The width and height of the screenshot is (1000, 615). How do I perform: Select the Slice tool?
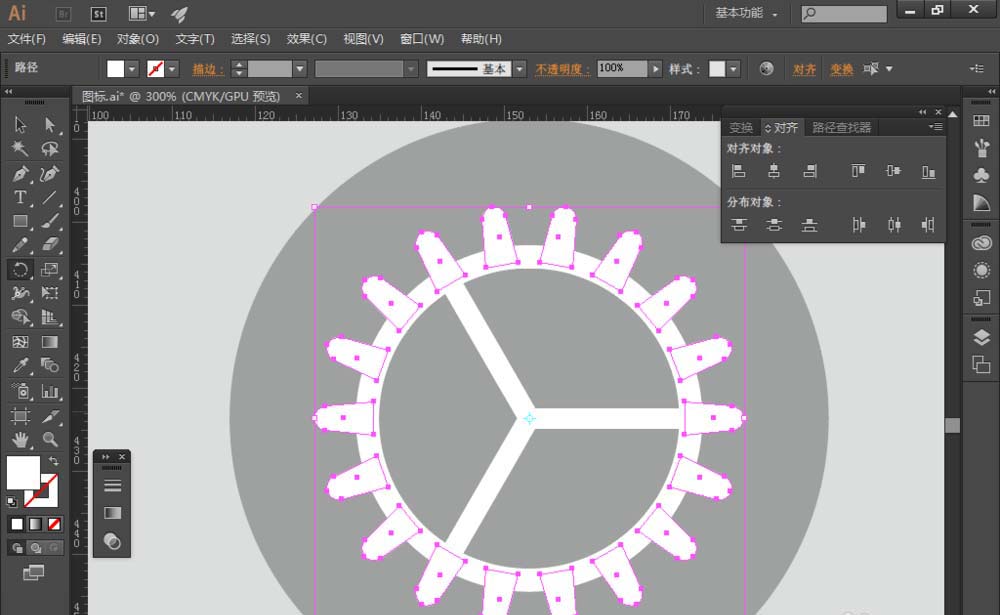(x=50, y=416)
